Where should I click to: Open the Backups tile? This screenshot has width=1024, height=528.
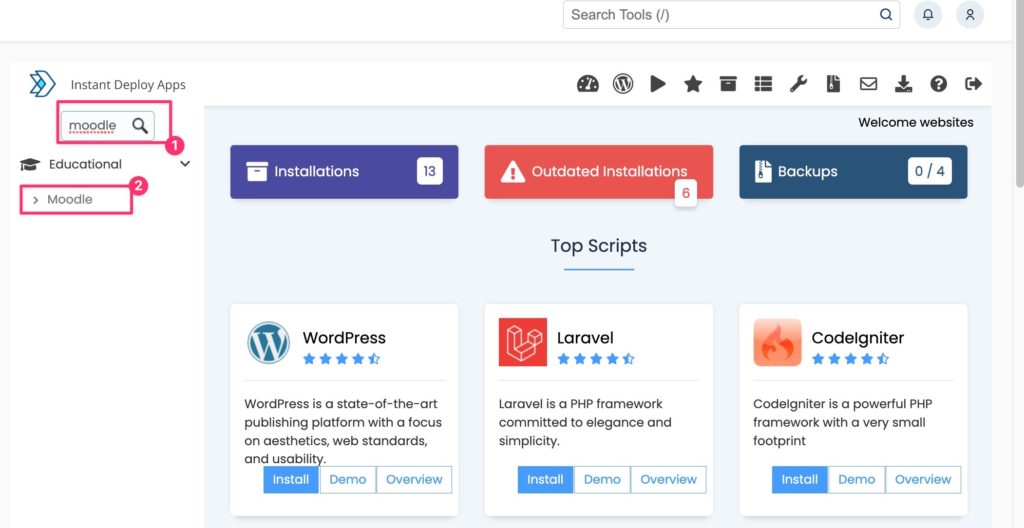pyautogui.click(x=853, y=172)
